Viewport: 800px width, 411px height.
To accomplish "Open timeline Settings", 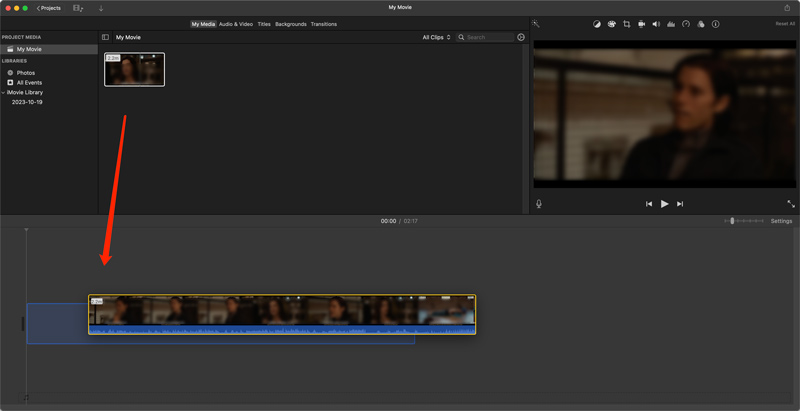I will (x=781, y=221).
